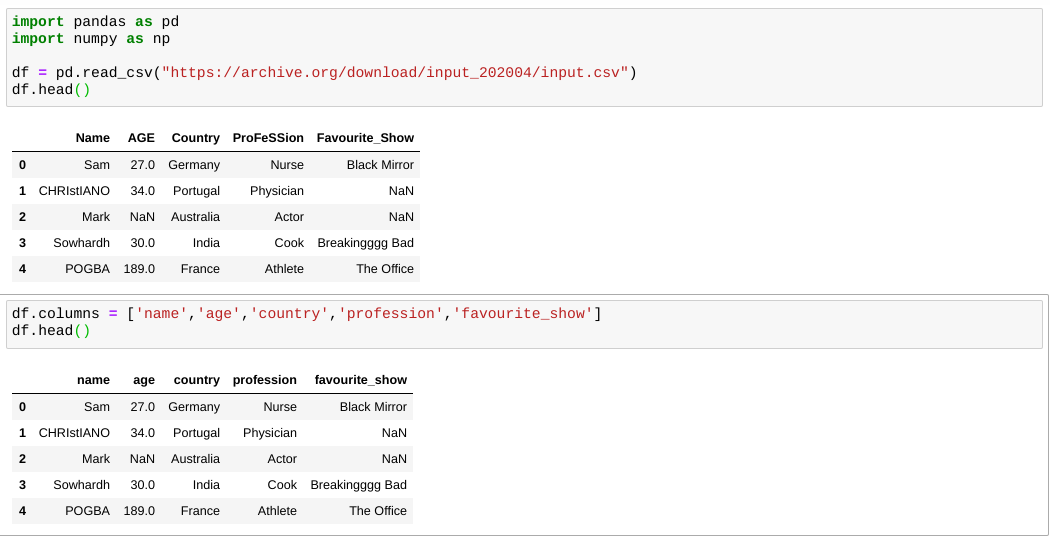Select the 'ProFeSSion' column header
Screen dimensions: 1050x536
268,138
